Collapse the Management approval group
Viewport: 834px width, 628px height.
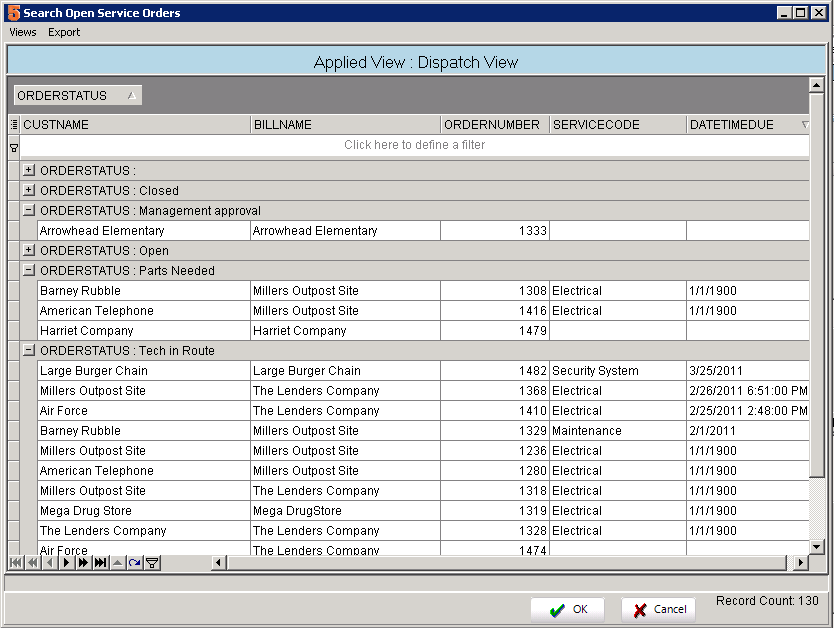click(x=29, y=210)
